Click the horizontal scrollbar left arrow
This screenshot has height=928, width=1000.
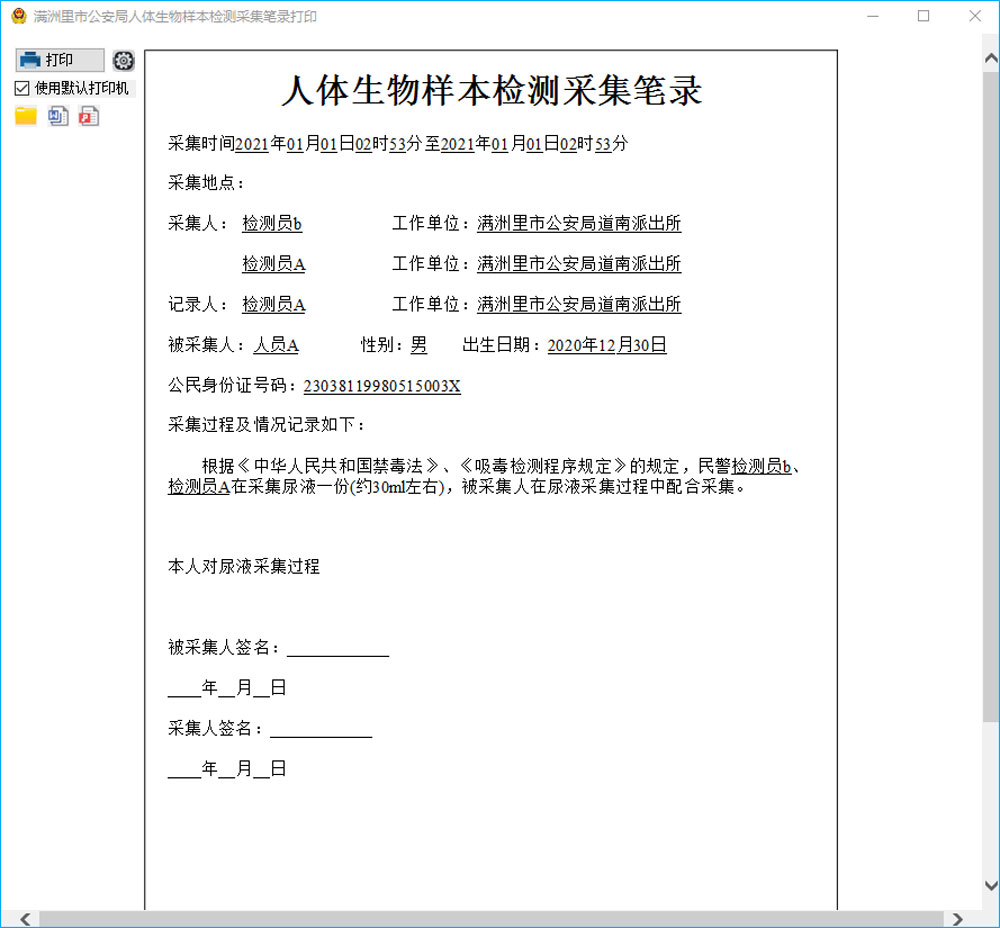point(25,919)
